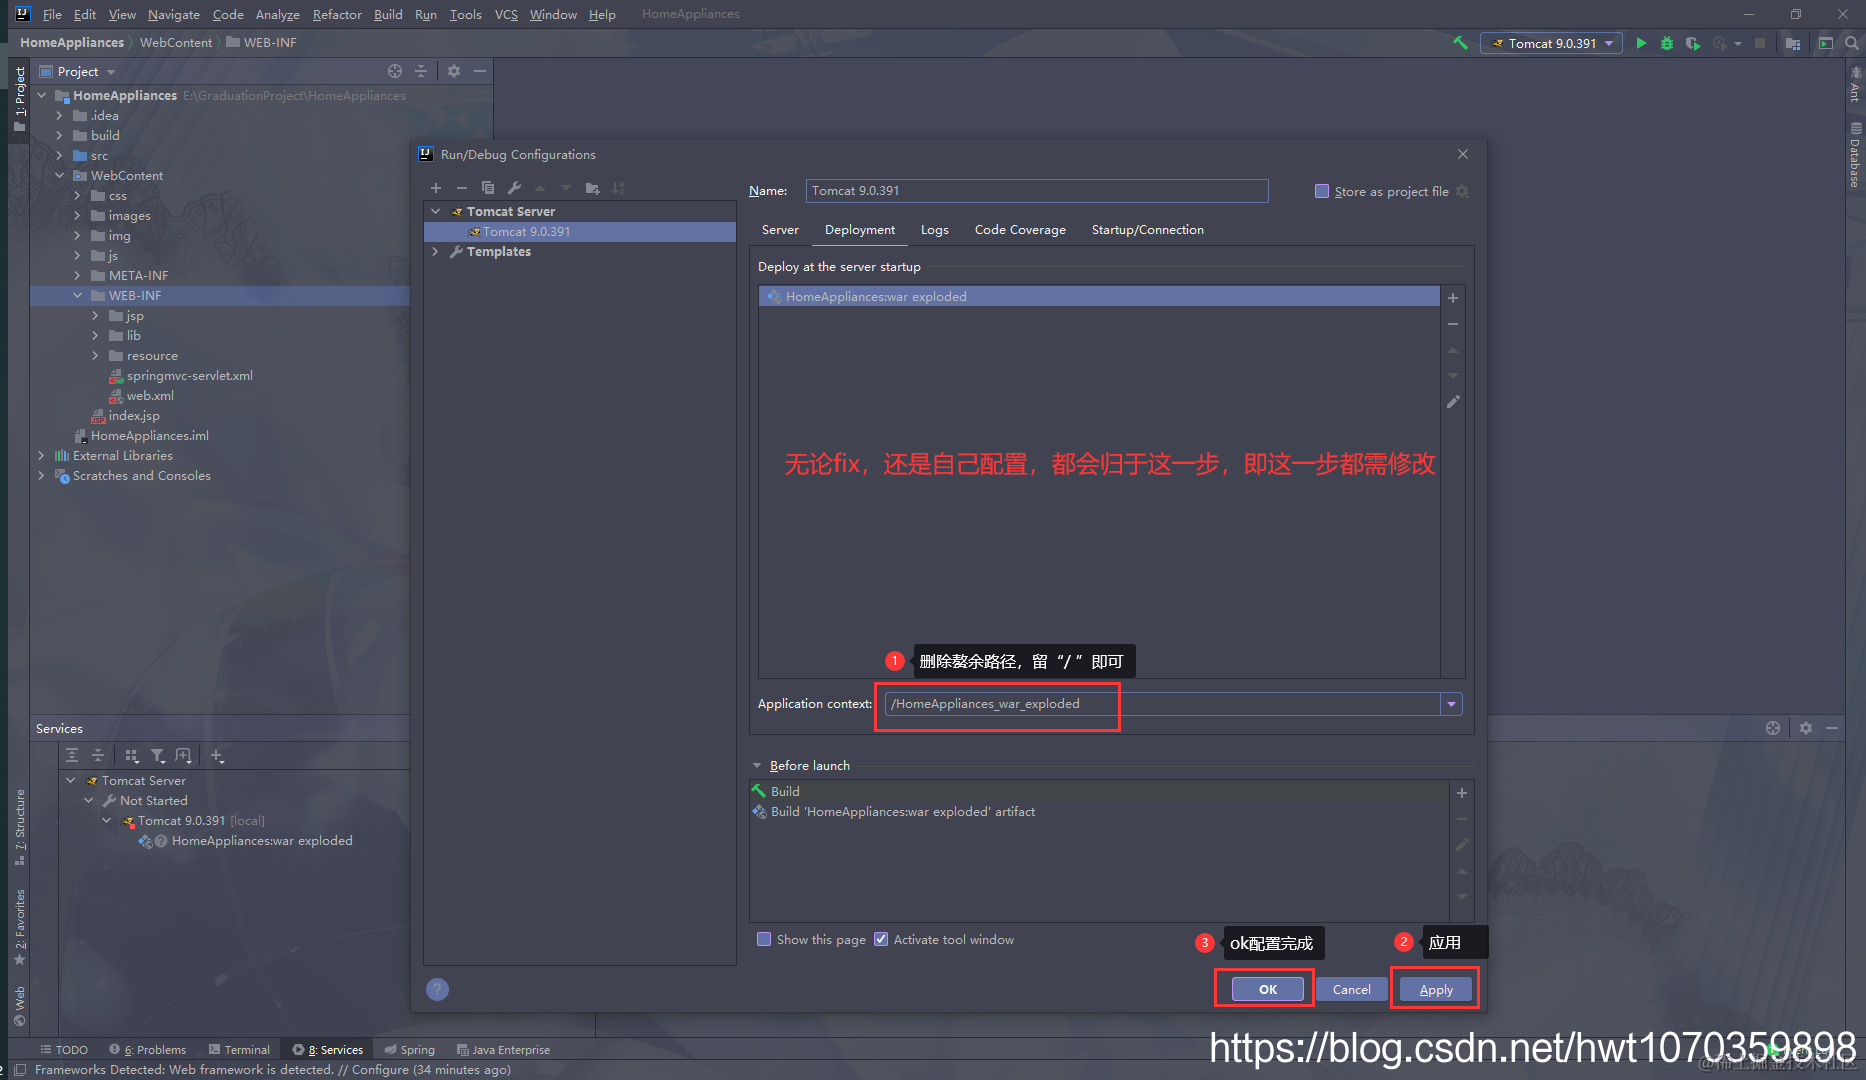Click the configuration Name field
Image resolution: width=1866 pixels, height=1080 pixels.
1037,191
